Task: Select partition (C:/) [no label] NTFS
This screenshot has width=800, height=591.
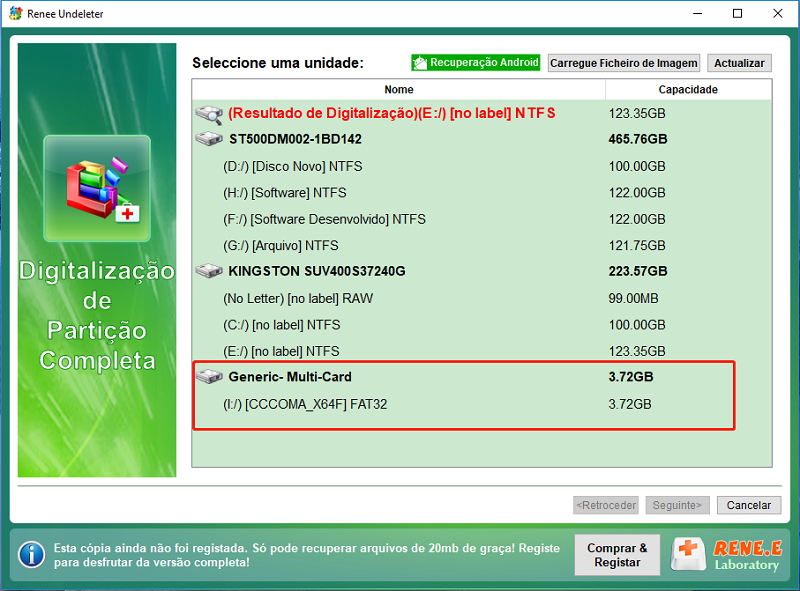Action: pyautogui.click(x=482, y=325)
